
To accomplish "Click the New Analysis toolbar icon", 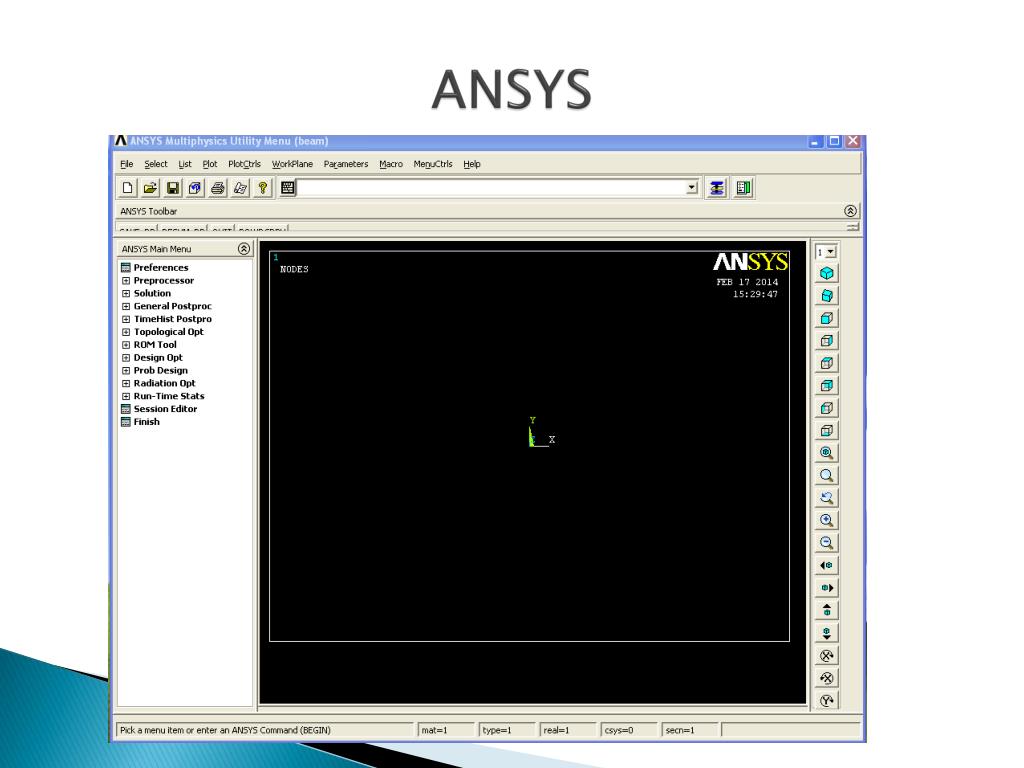I will [127, 188].
